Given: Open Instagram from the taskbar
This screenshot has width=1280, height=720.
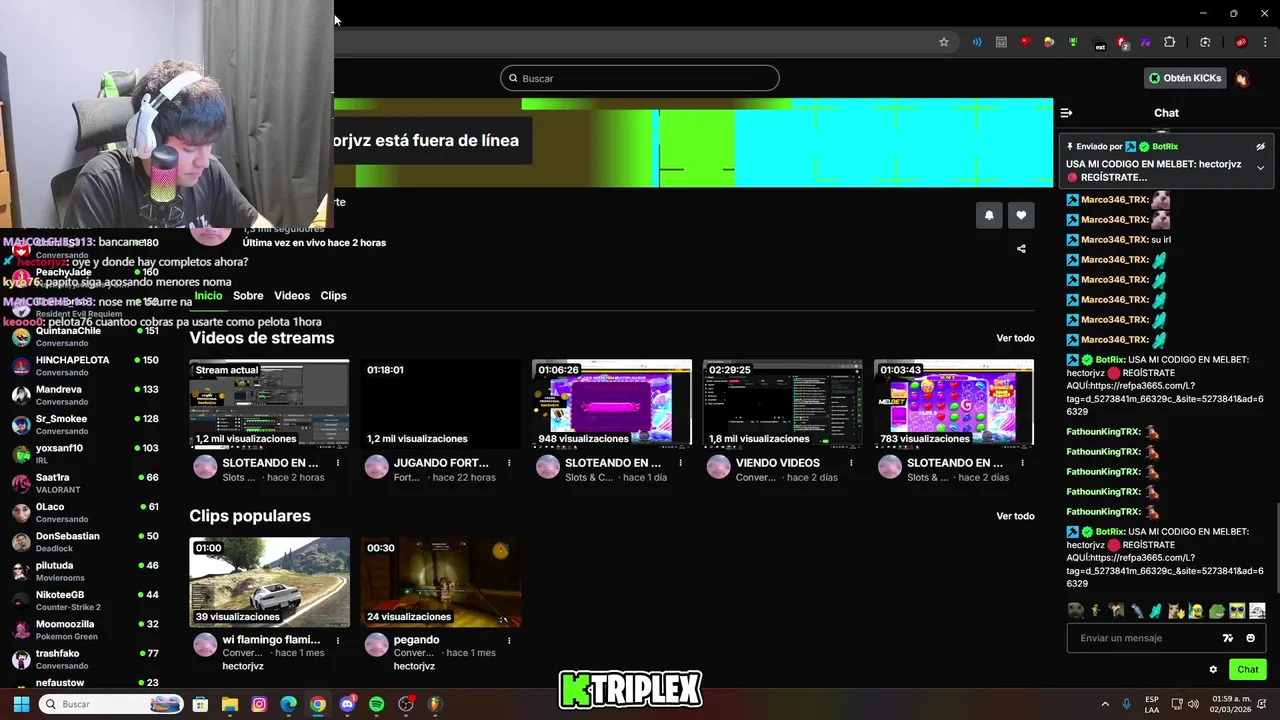Looking at the screenshot, I should click(x=259, y=704).
